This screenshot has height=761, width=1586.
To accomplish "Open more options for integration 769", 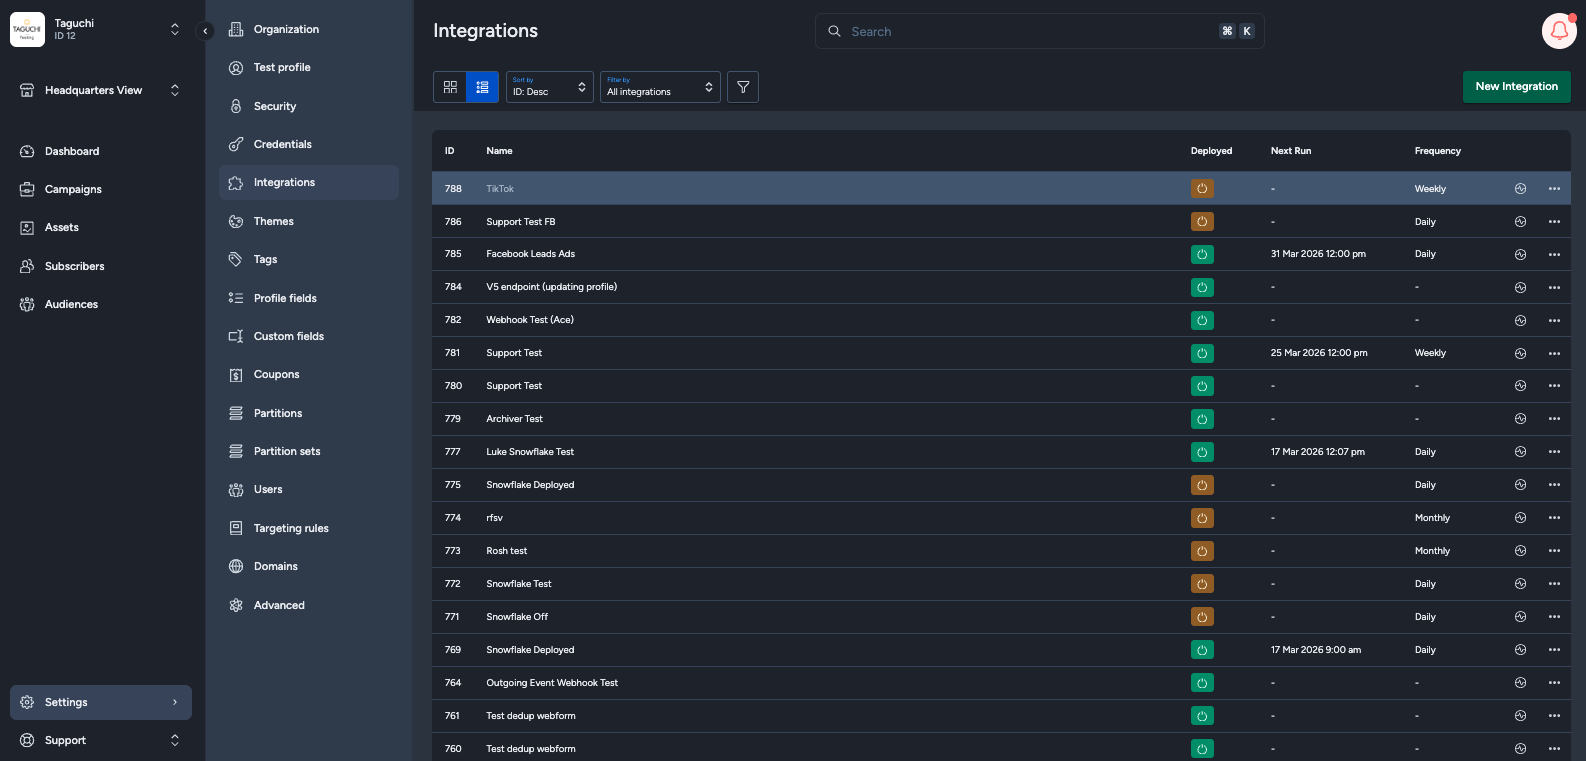I will pos(1554,650).
